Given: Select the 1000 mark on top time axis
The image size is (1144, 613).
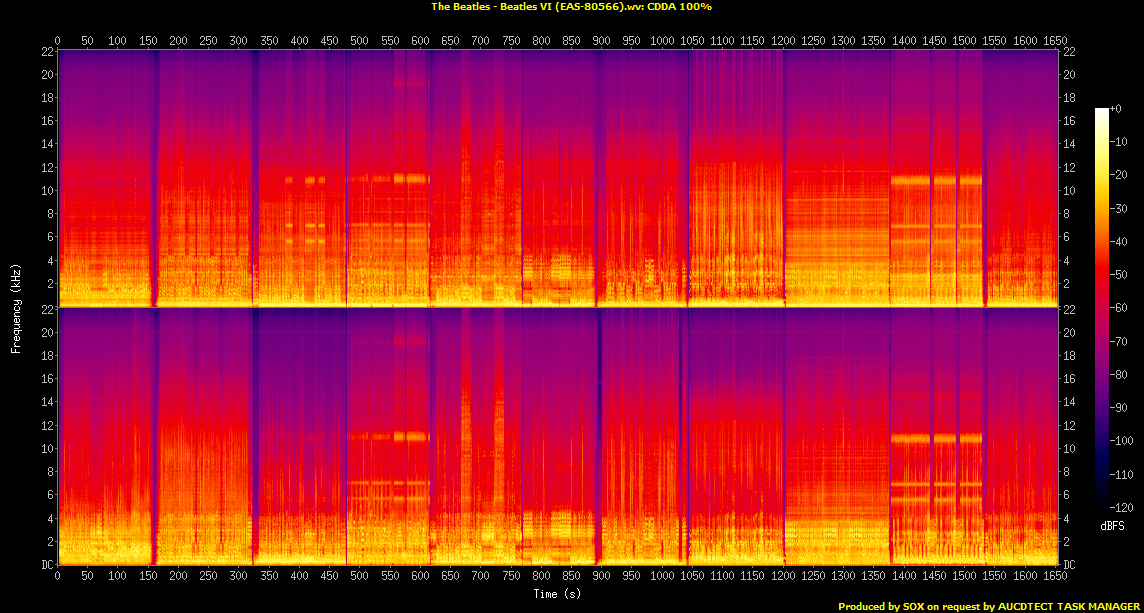Looking at the screenshot, I should tap(661, 41).
